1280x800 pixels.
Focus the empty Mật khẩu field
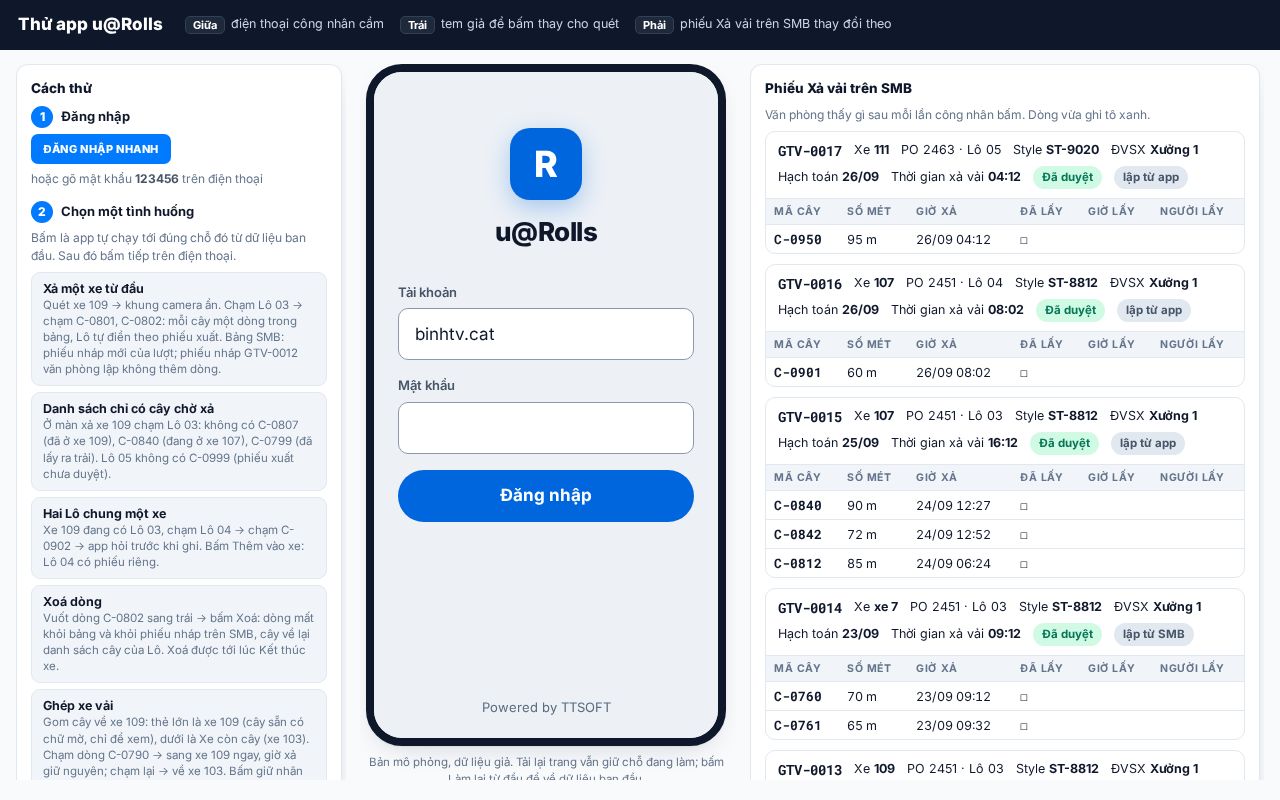[546, 428]
